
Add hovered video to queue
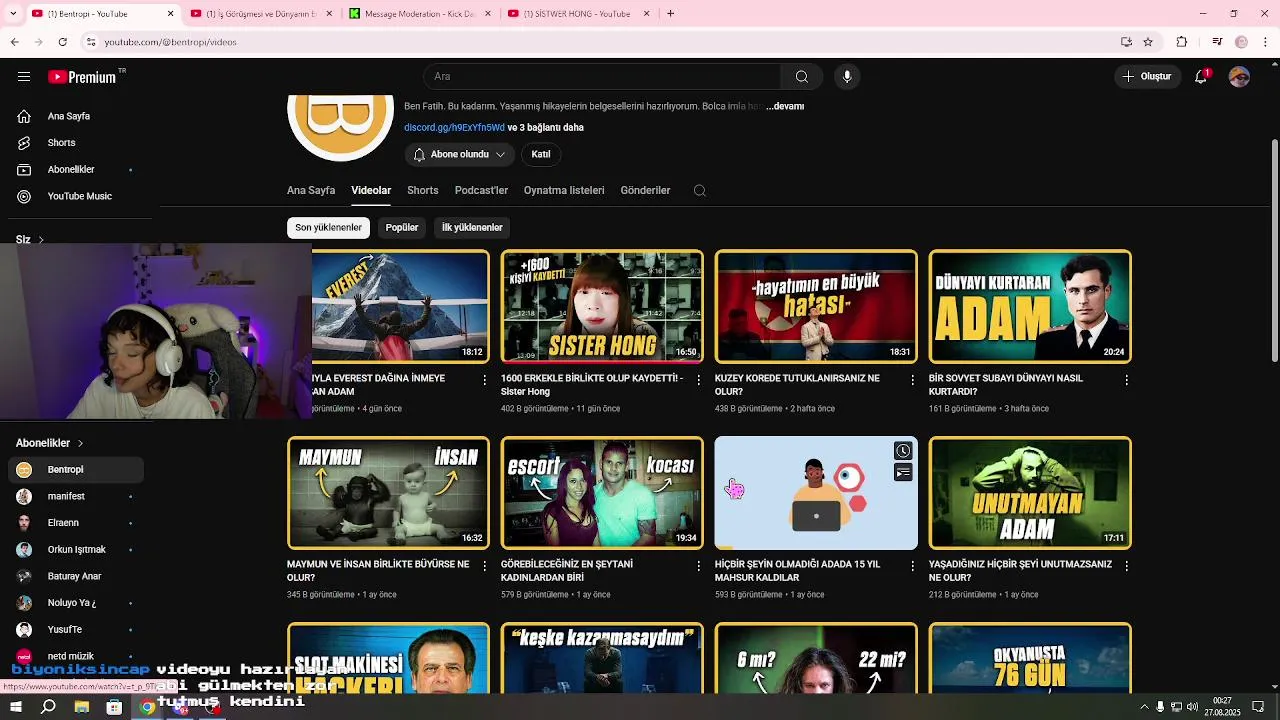point(903,472)
